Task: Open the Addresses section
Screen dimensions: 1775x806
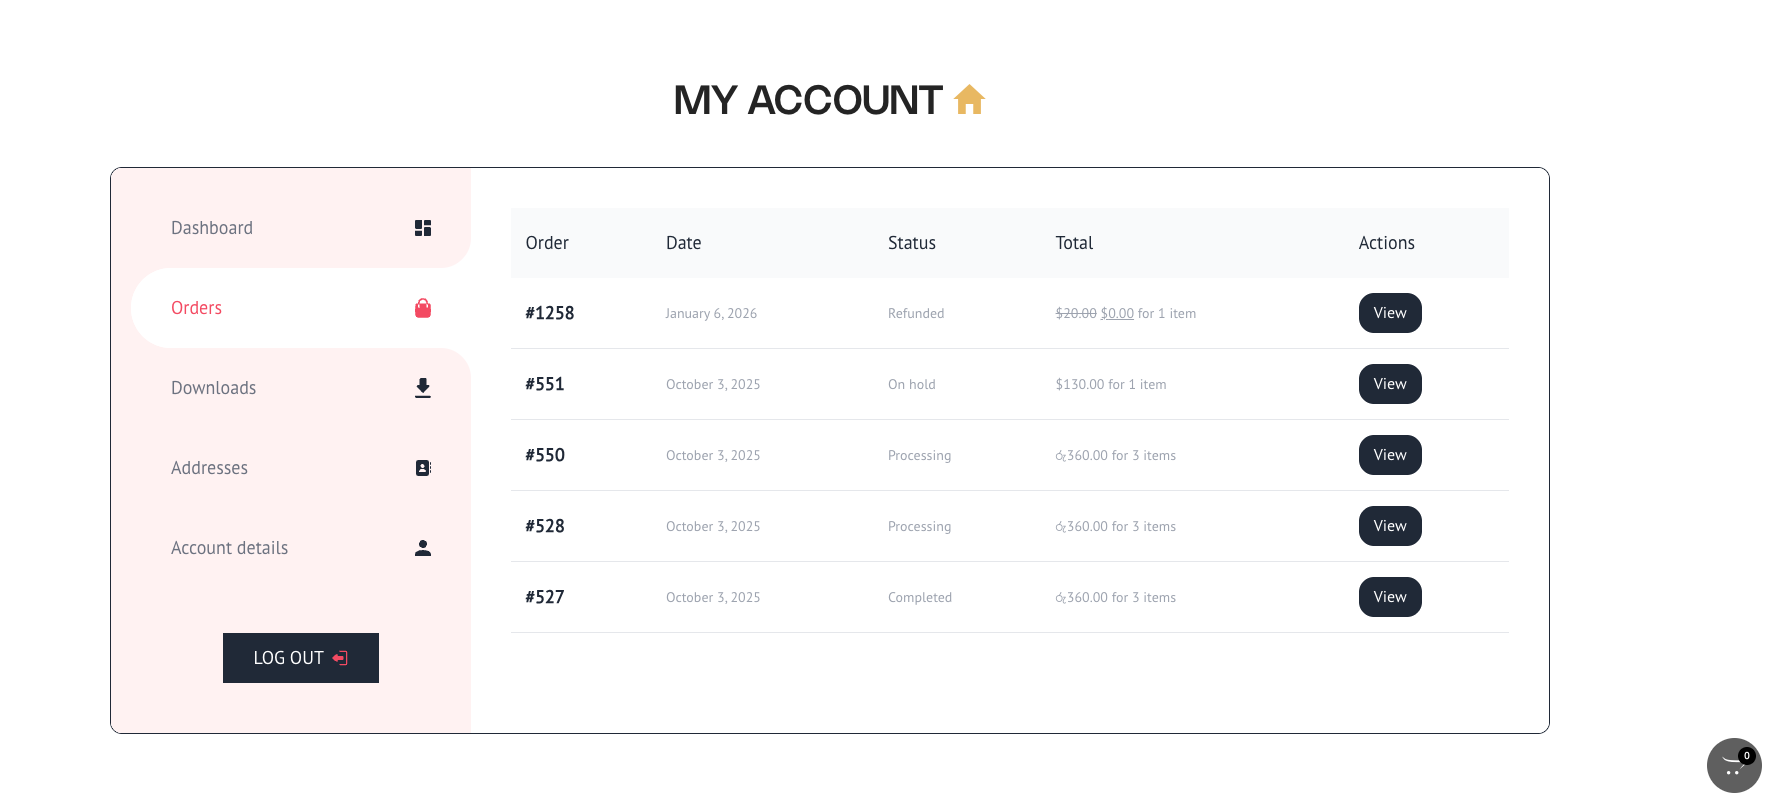Action: 210,468
